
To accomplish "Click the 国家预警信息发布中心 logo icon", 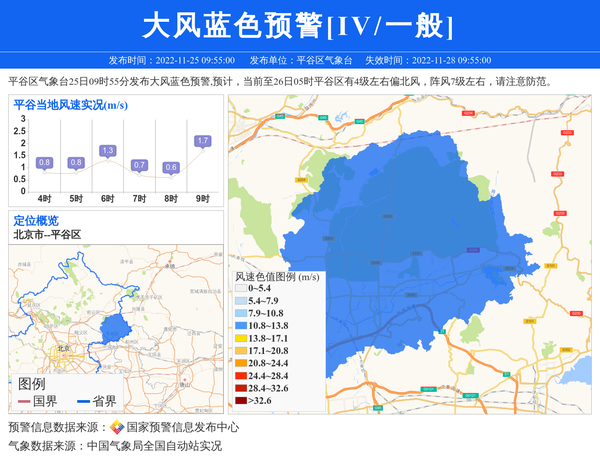I will click(117, 428).
